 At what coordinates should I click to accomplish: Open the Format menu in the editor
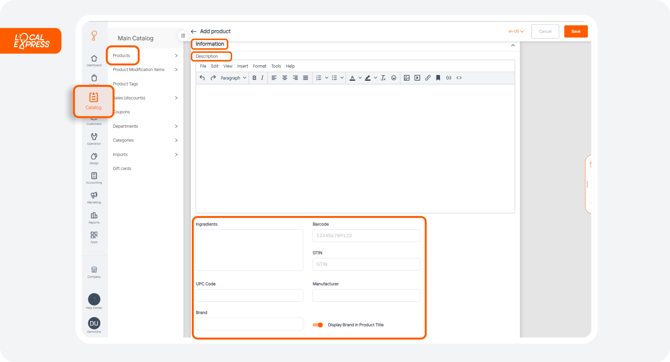point(259,66)
